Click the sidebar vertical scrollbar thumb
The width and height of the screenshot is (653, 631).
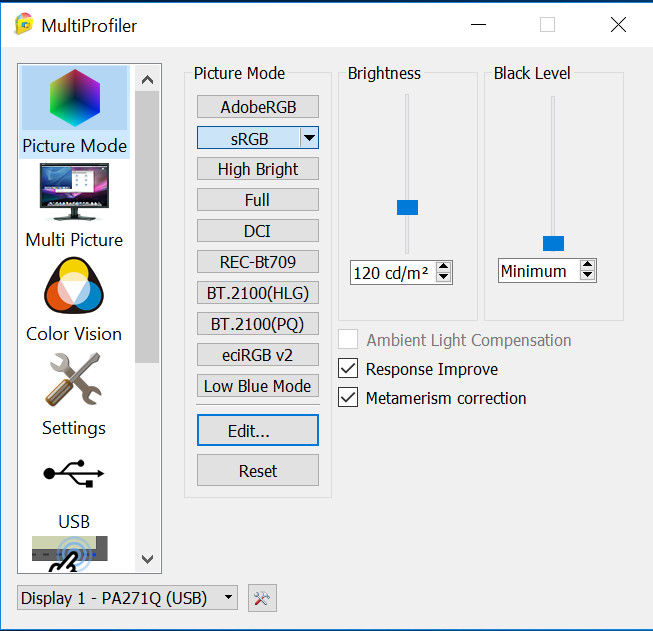coord(147,227)
